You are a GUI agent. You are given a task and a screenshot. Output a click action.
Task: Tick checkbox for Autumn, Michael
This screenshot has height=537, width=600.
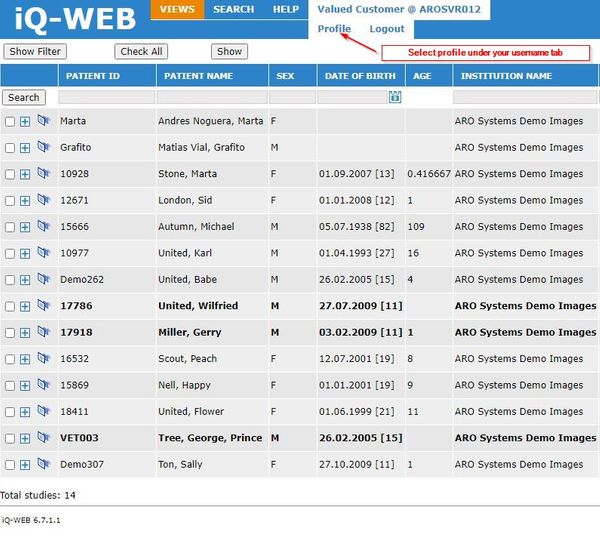click(x=10, y=227)
